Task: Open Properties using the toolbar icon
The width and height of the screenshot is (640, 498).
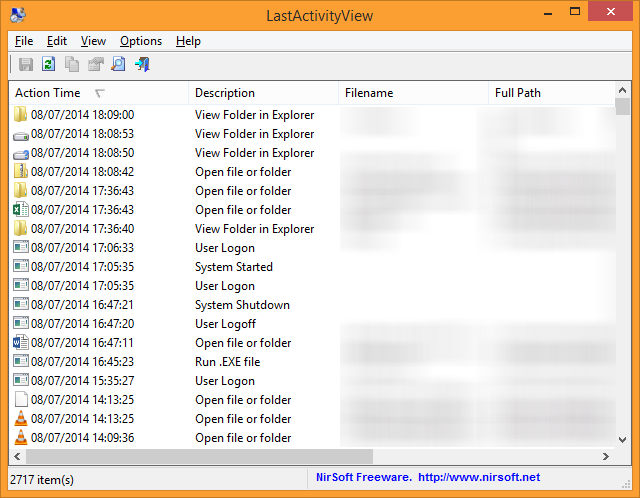Action: 96,64
